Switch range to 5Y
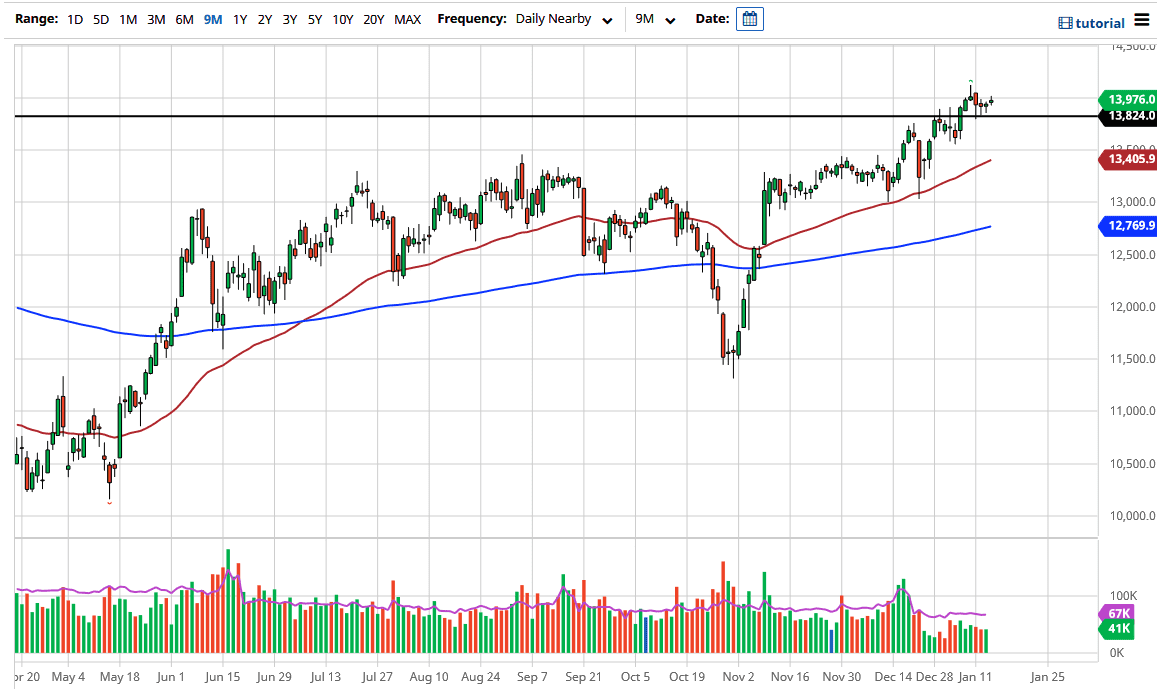 [315, 20]
